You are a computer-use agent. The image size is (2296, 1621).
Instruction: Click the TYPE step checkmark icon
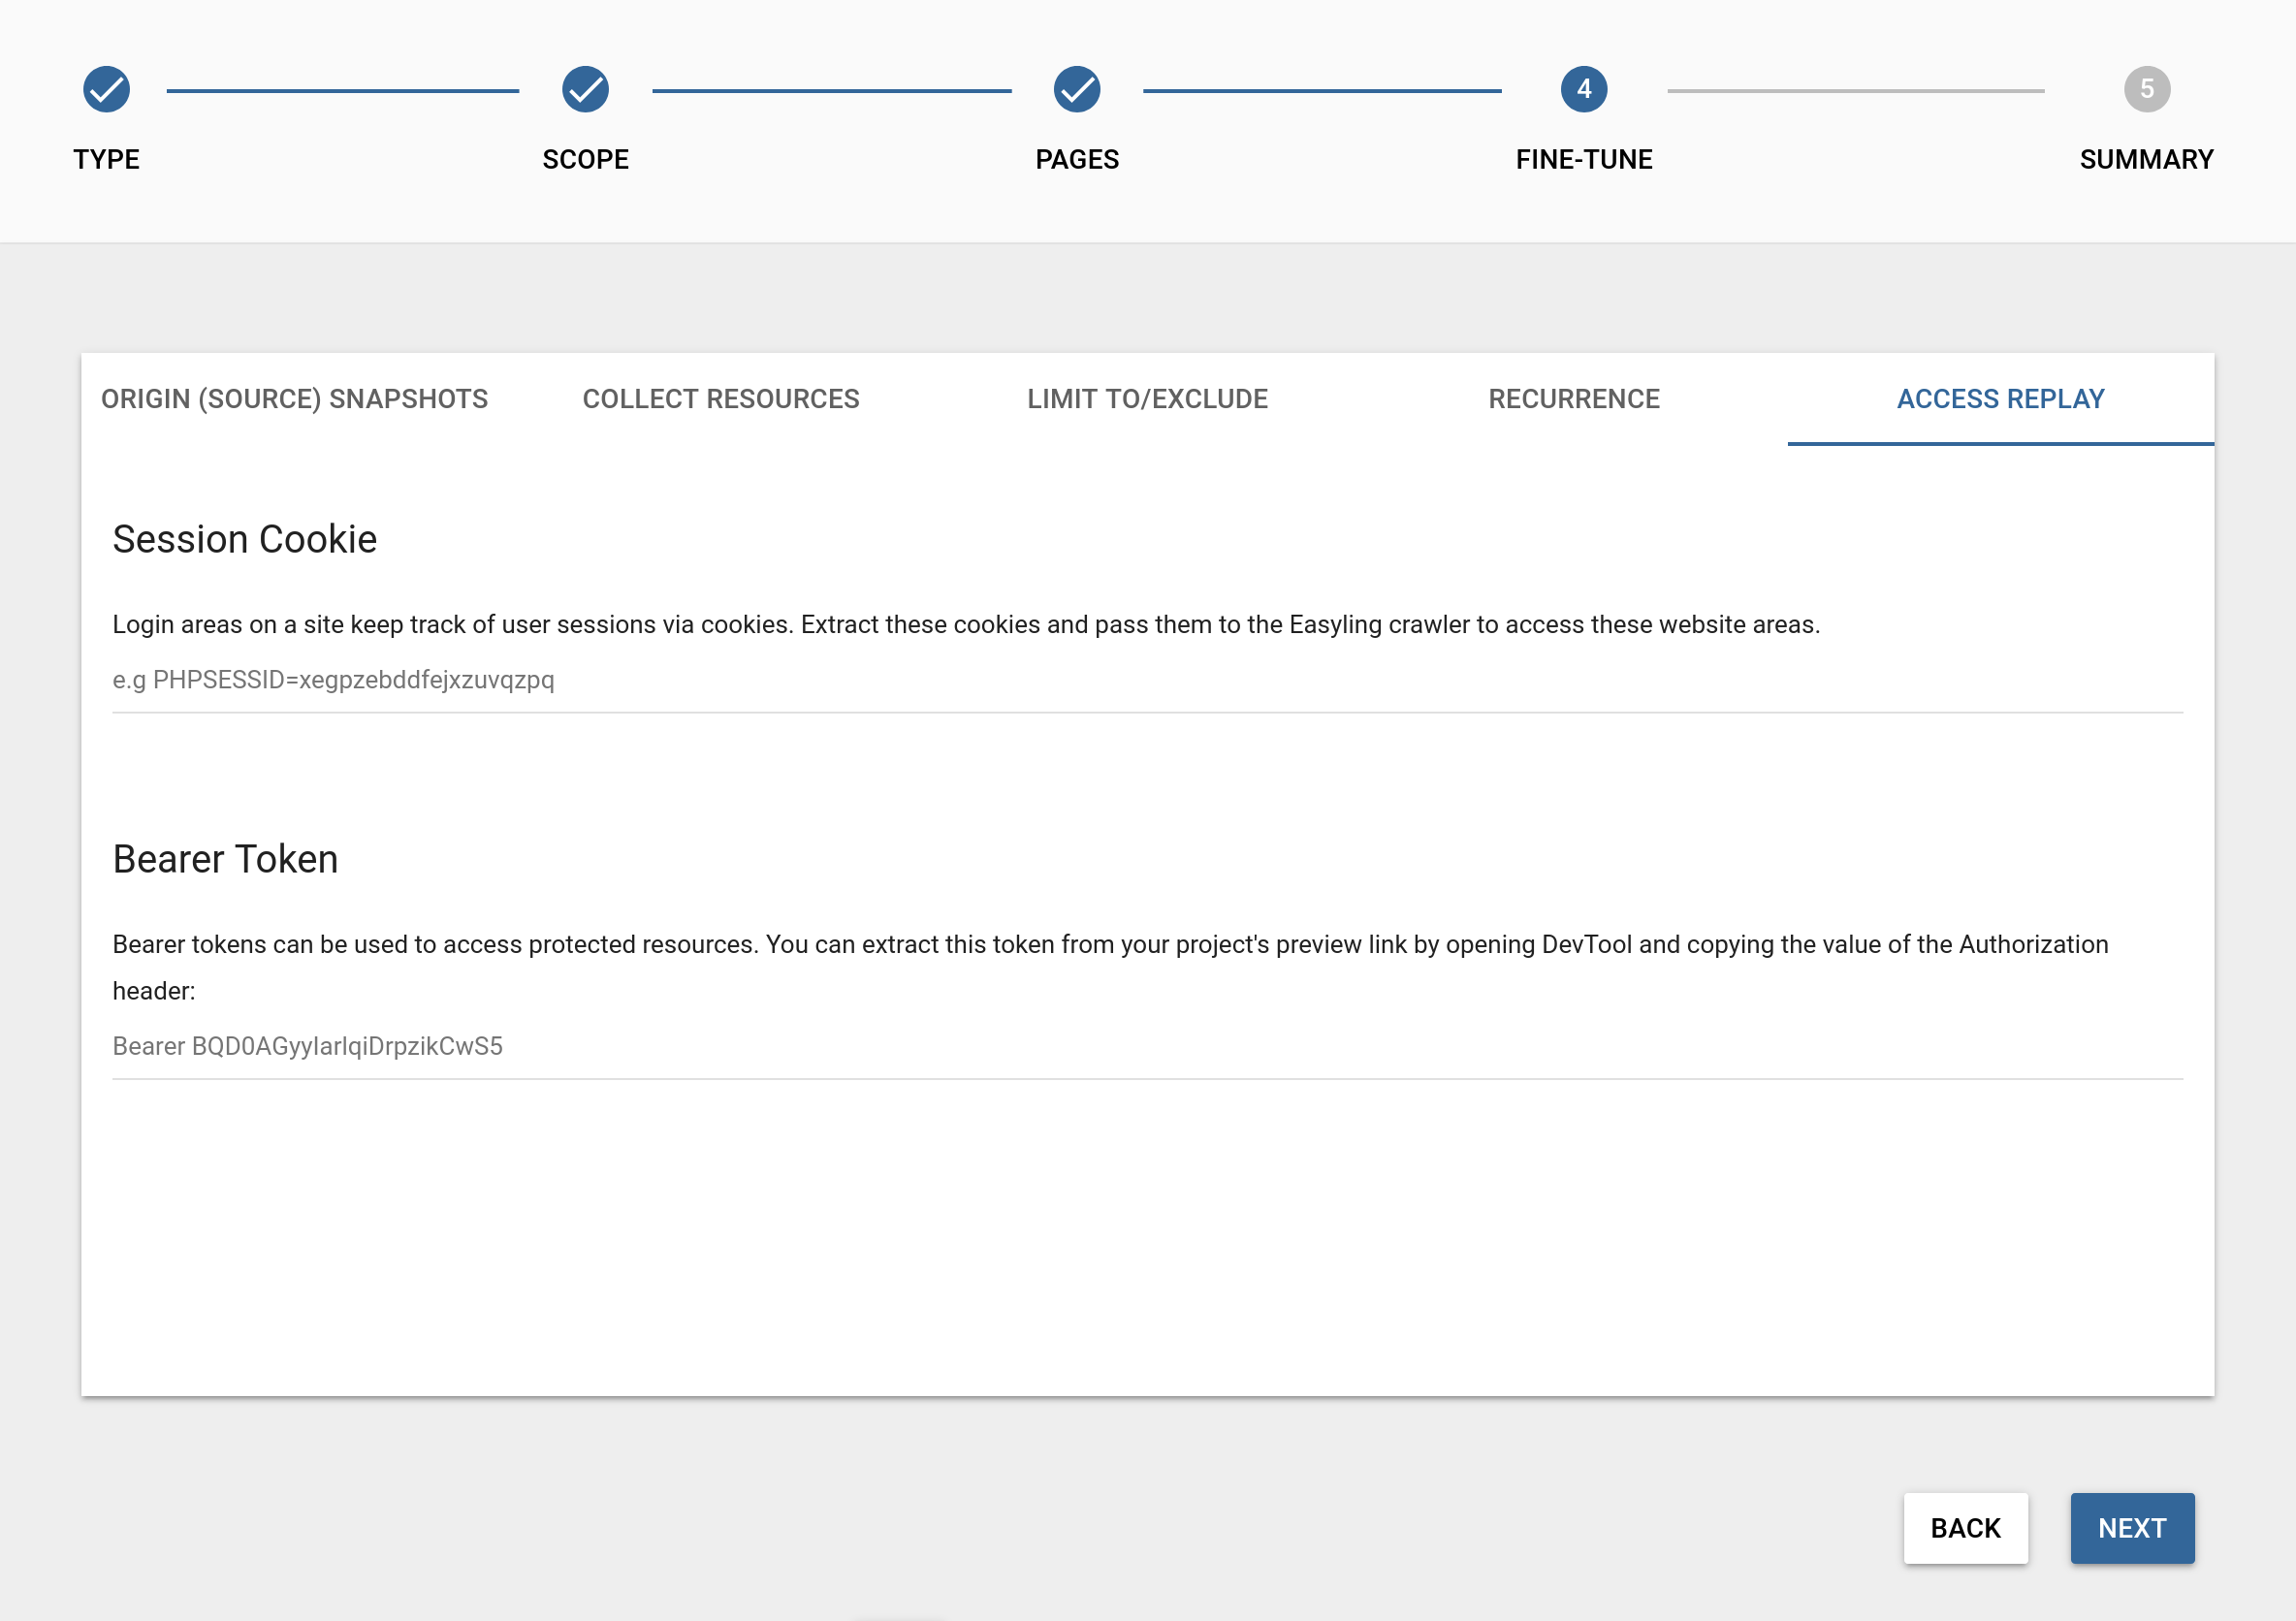tap(106, 89)
